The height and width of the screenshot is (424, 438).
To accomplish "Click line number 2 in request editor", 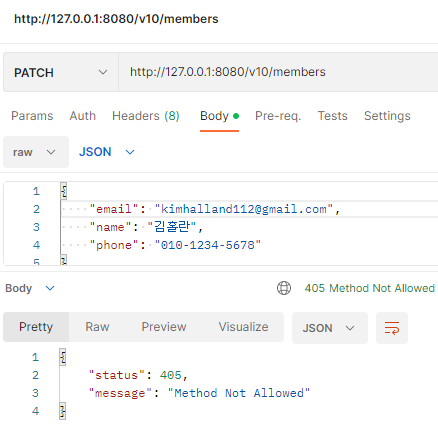I will click(x=36, y=209).
